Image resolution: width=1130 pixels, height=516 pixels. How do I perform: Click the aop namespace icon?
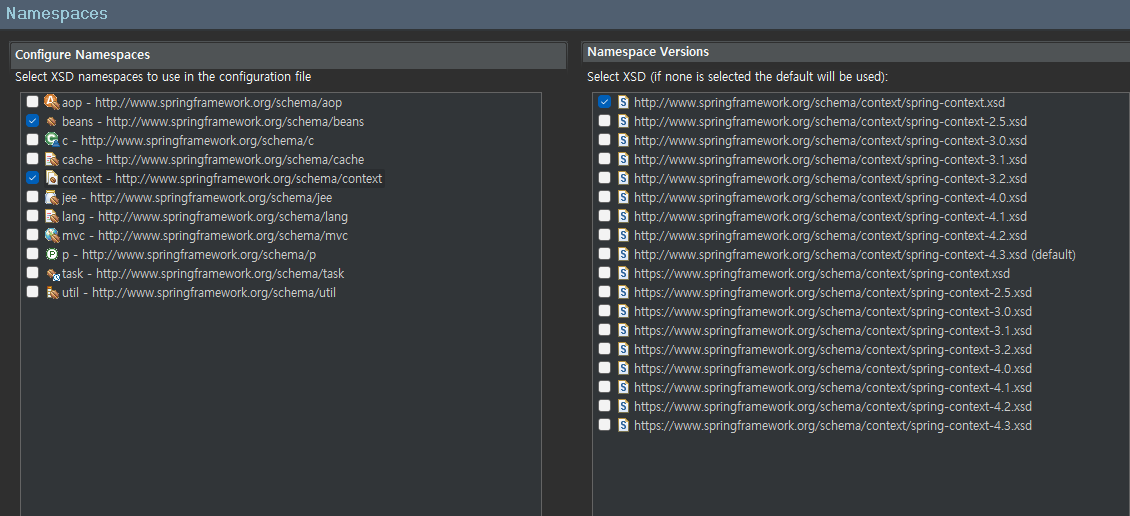click(x=51, y=102)
